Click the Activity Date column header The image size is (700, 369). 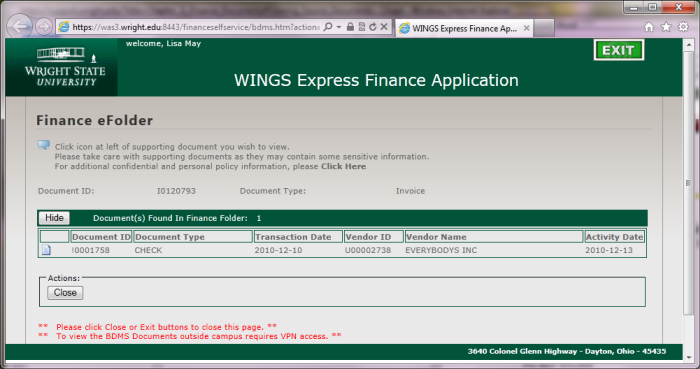[x=614, y=237]
